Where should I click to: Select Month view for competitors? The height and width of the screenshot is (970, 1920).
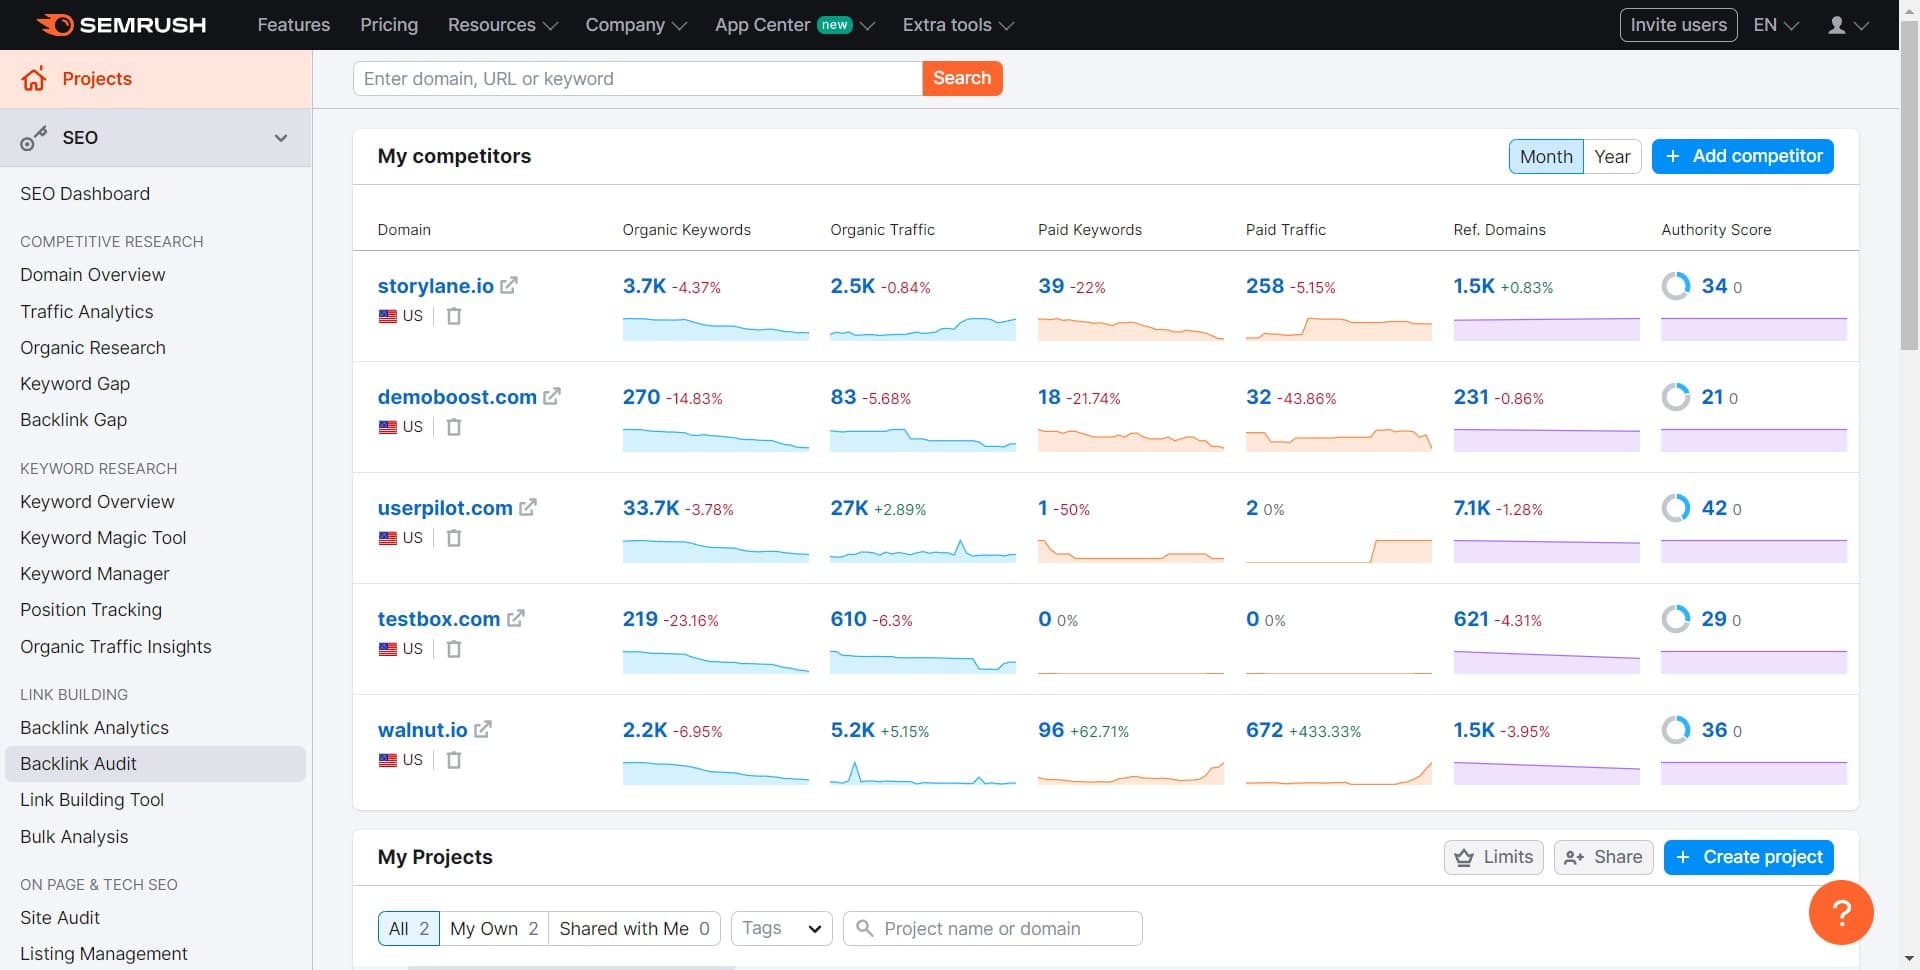pyautogui.click(x=1545, y=156)
